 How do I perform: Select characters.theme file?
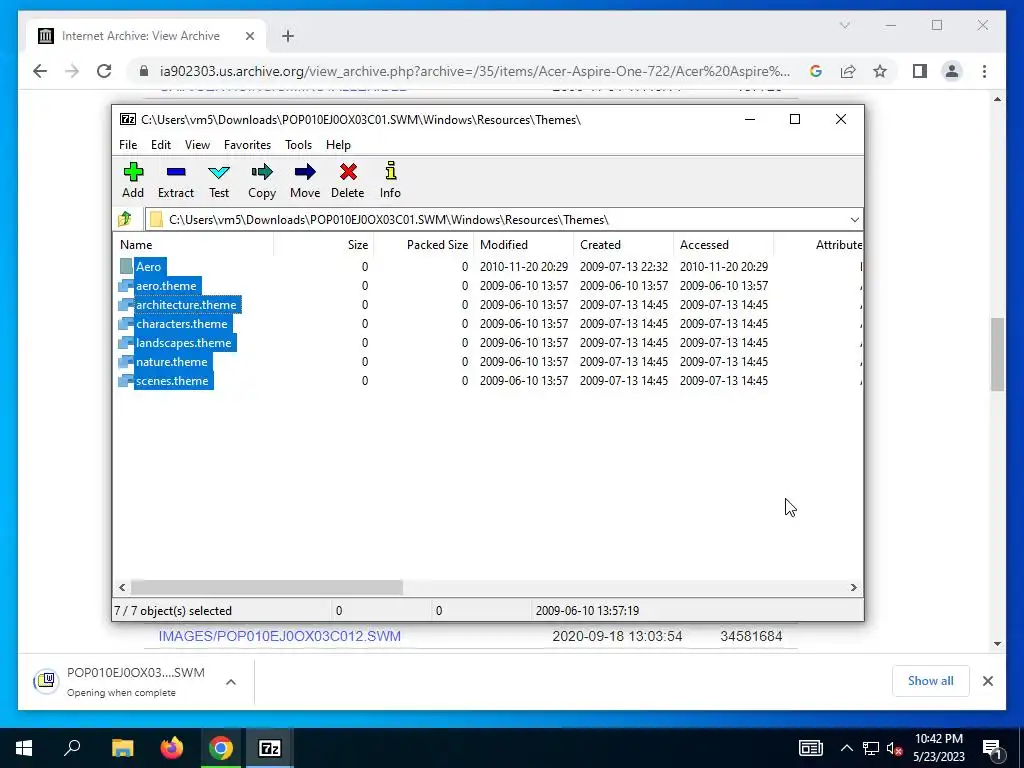(x=182, y=324)
